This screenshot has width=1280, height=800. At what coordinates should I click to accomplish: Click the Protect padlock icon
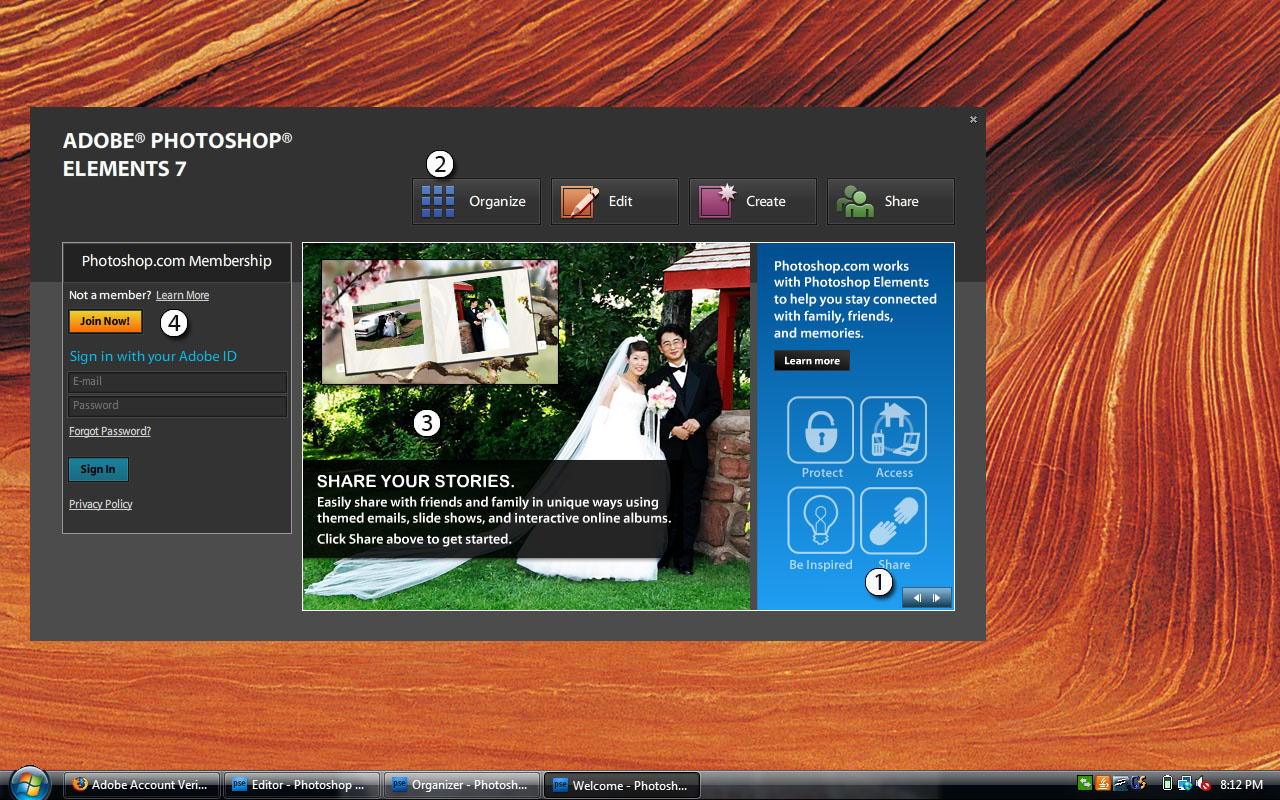click(821, 430)
